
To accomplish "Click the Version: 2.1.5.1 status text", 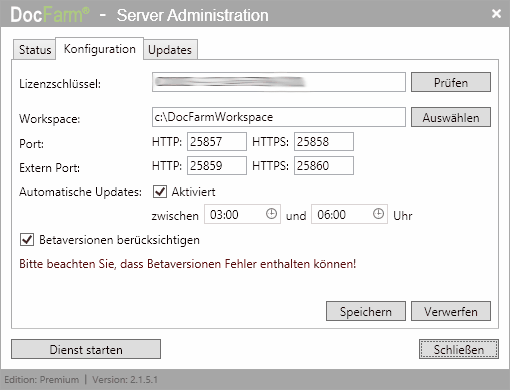I will (125, 380).
